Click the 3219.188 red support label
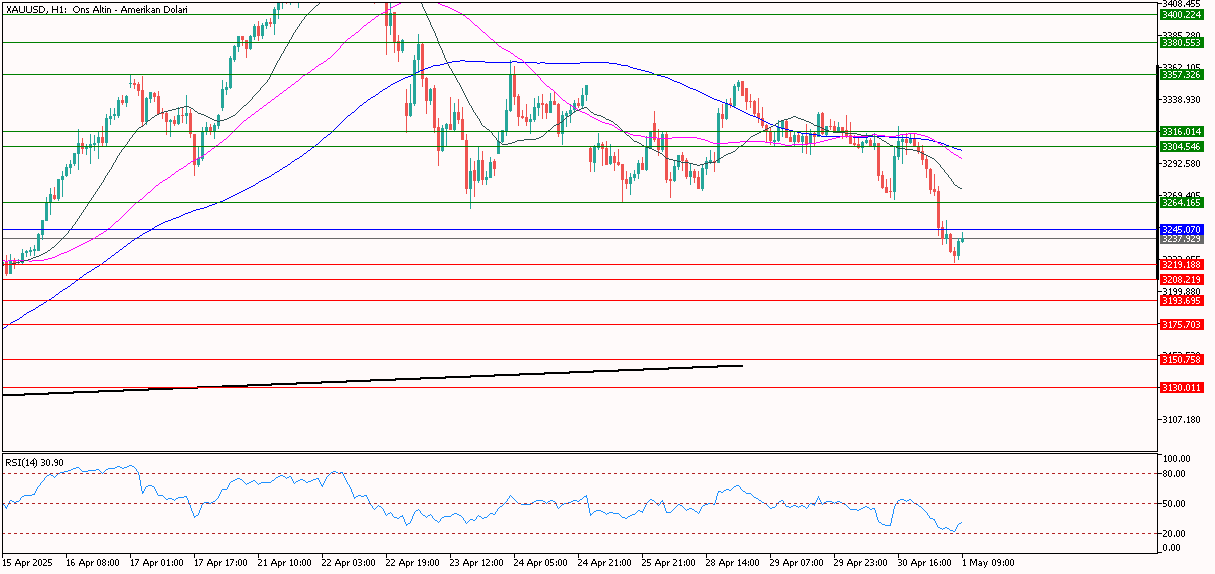Screen dimensions: 1215x574 [1180, 265]
